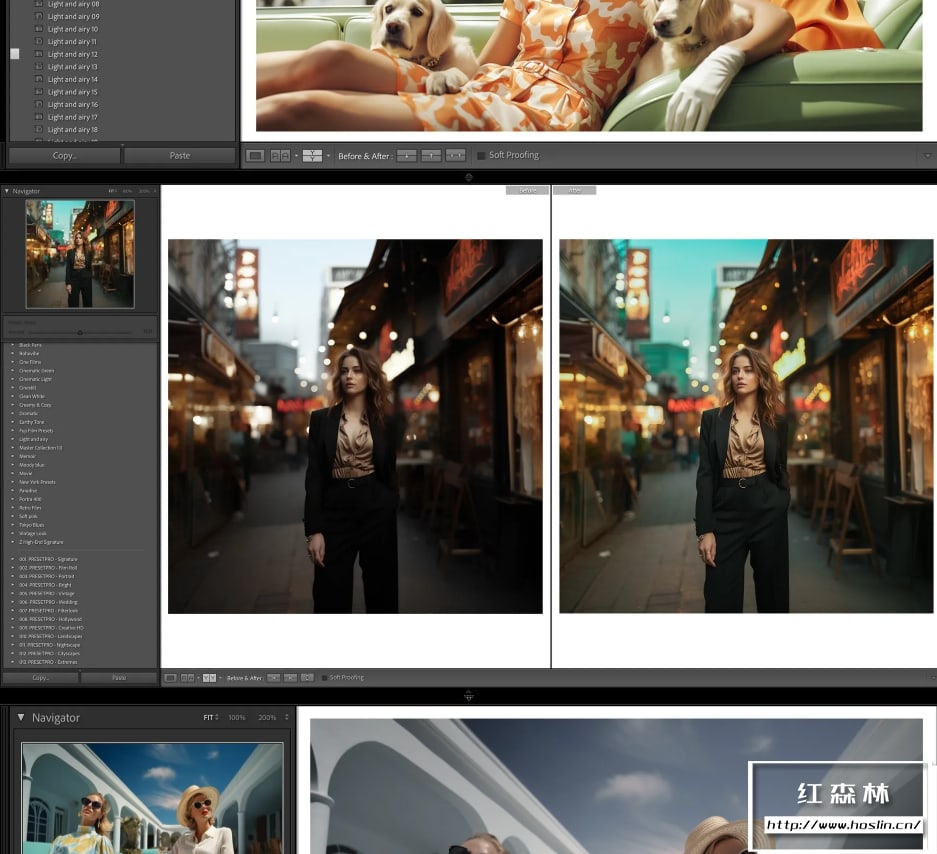Select Loupe view icon in toolbar under street portrait
This screenshot has width=937, height=854.
coord(170,678)
